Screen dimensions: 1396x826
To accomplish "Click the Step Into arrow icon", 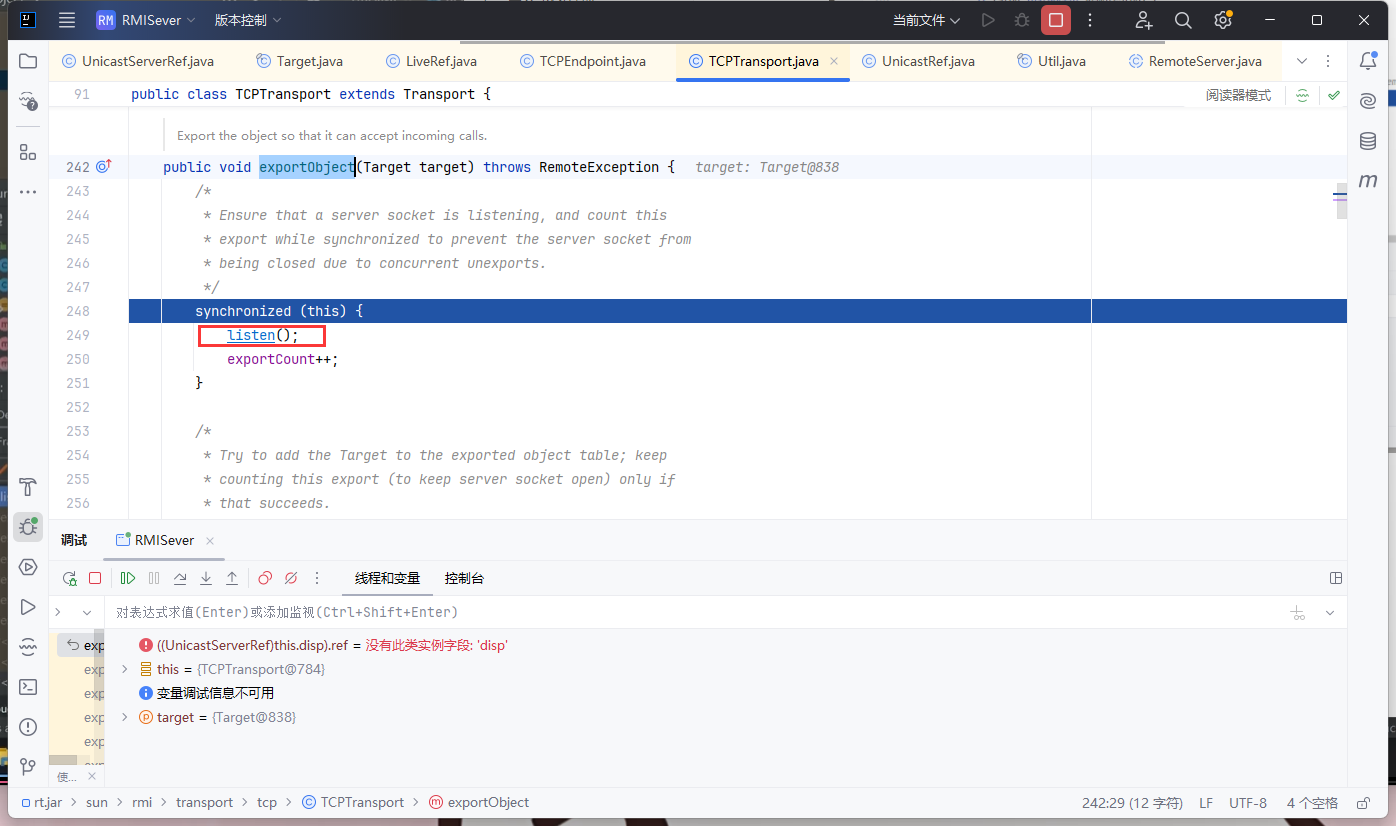I will [x=206, y=578].
